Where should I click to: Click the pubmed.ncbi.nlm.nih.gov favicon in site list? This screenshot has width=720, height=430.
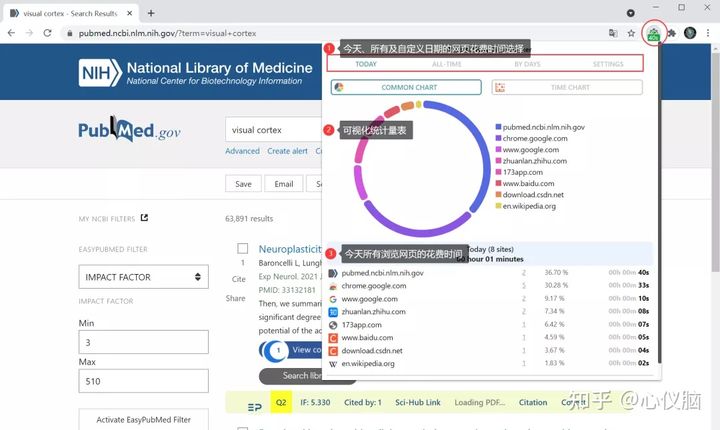[x=333, y=273]
